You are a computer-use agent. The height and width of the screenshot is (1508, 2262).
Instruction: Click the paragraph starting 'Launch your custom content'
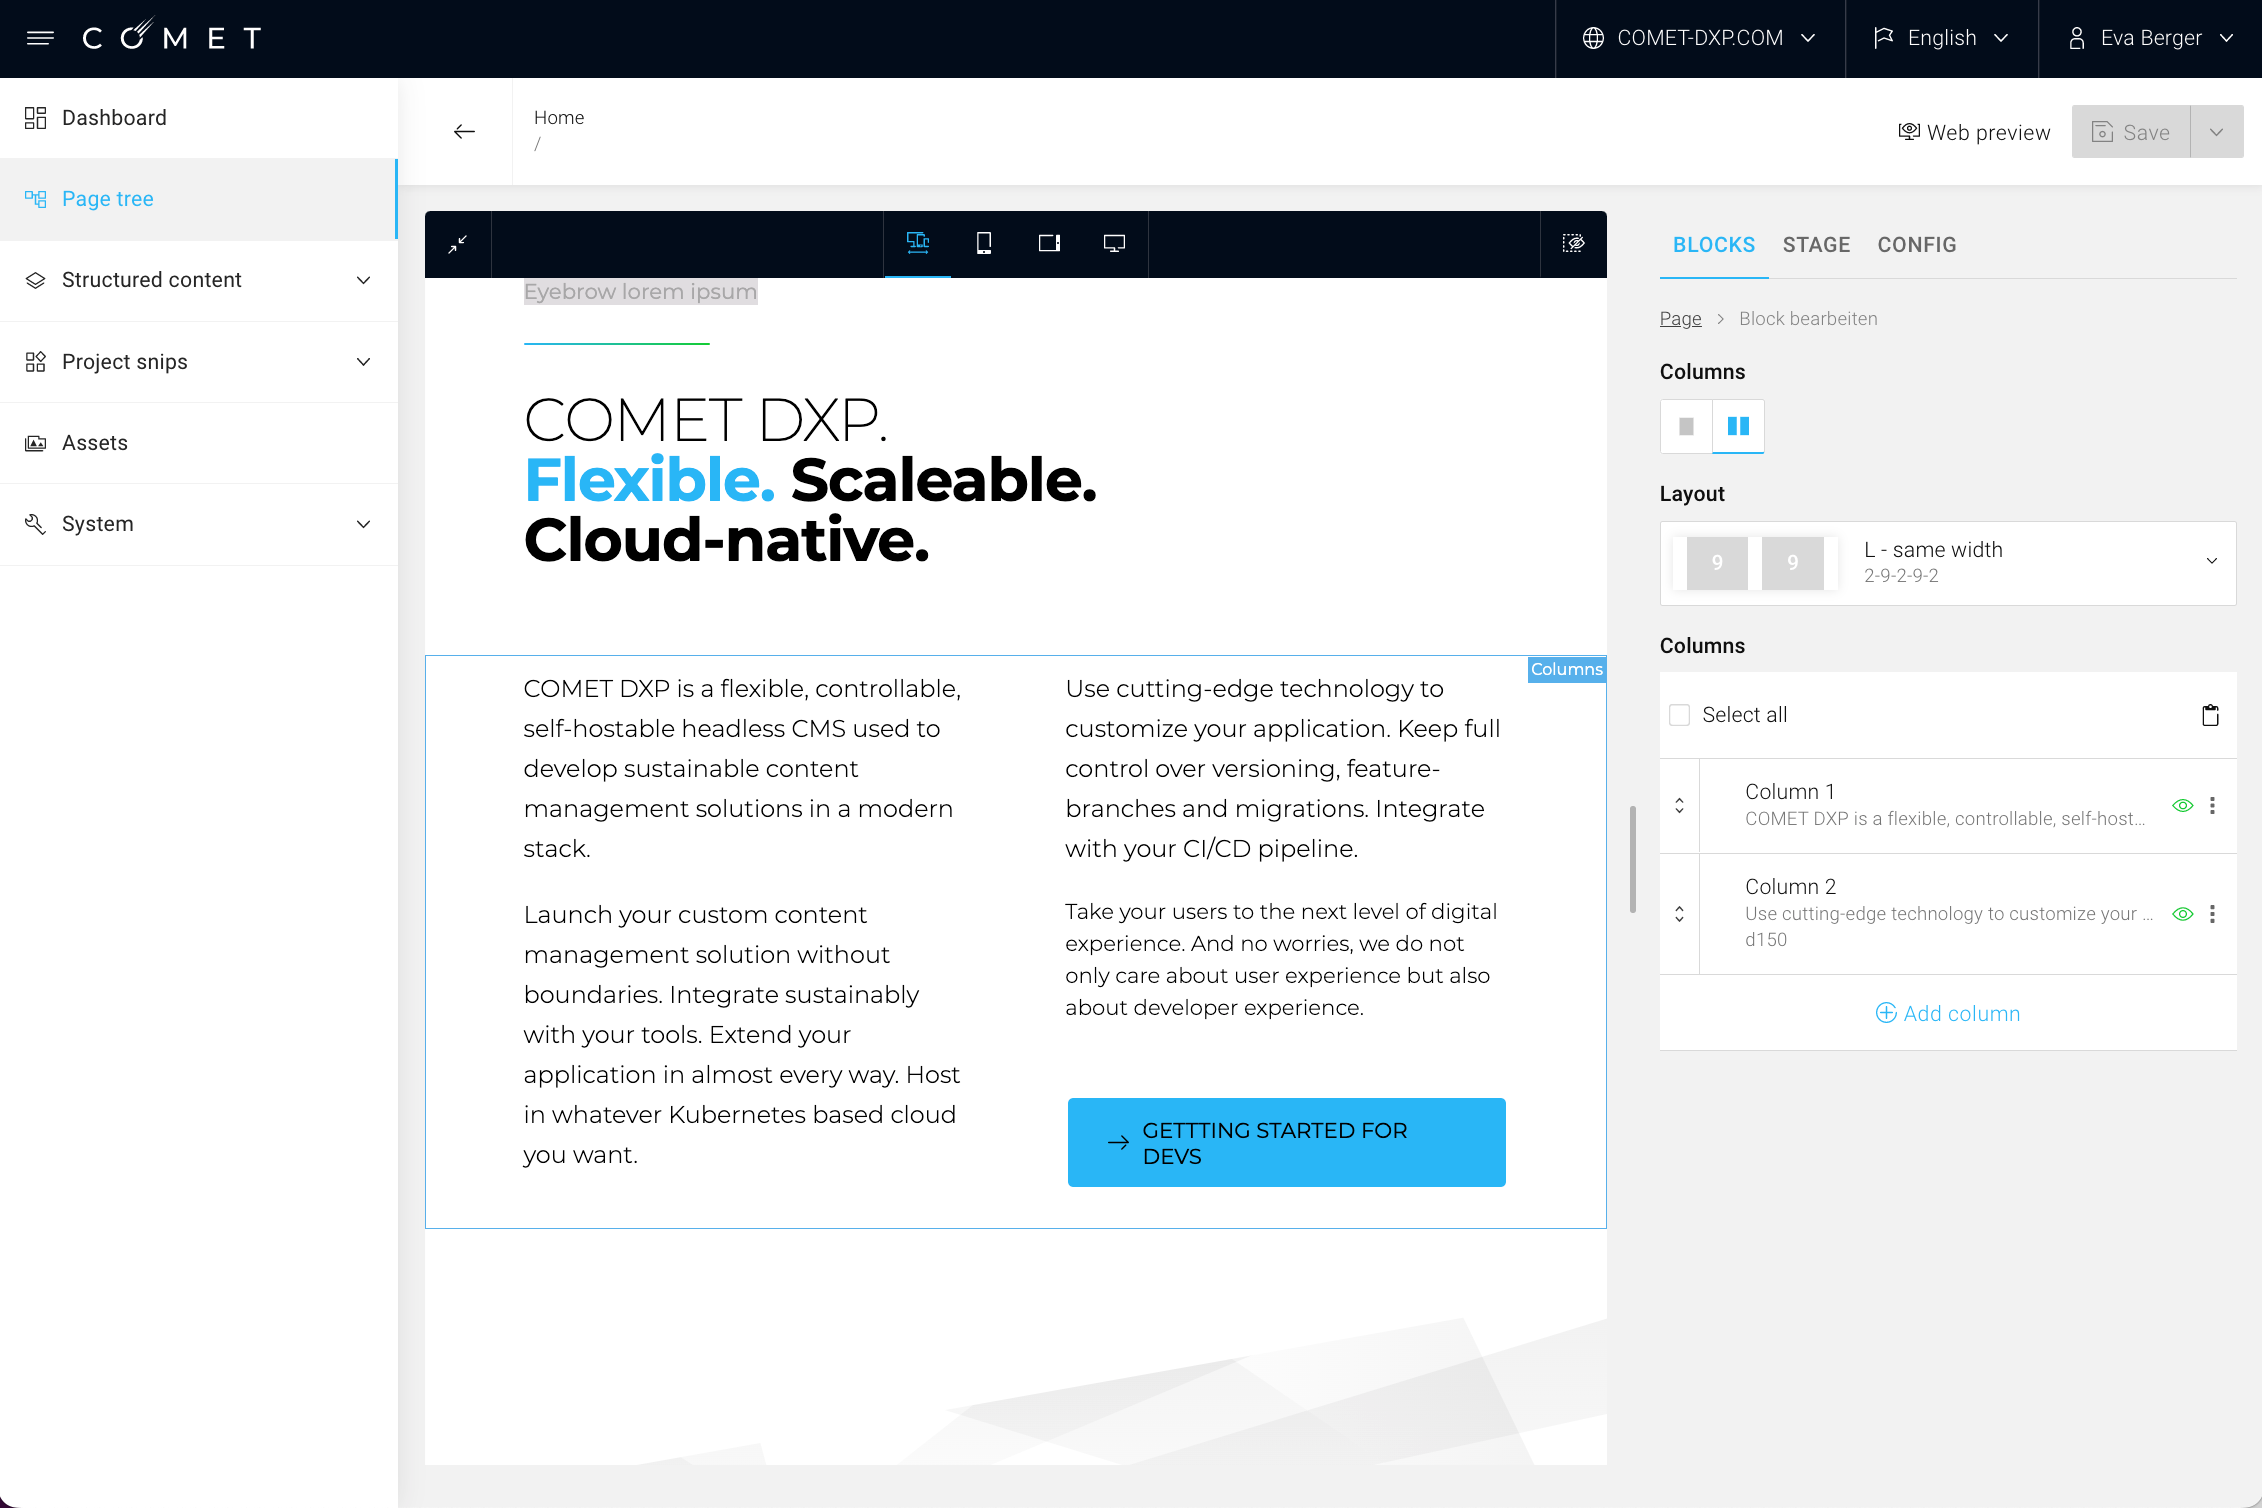point(742,1034)
